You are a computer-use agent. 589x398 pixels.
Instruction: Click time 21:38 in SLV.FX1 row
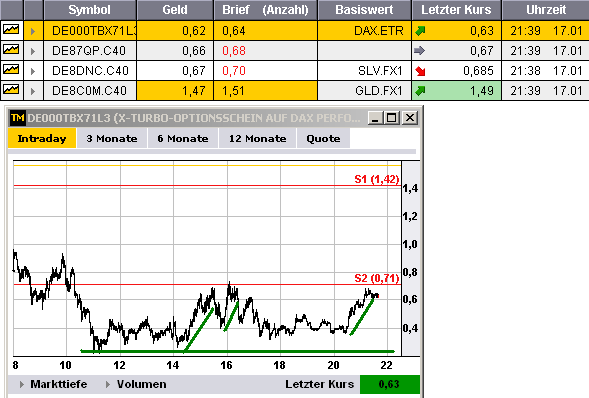tap(525, 71)
